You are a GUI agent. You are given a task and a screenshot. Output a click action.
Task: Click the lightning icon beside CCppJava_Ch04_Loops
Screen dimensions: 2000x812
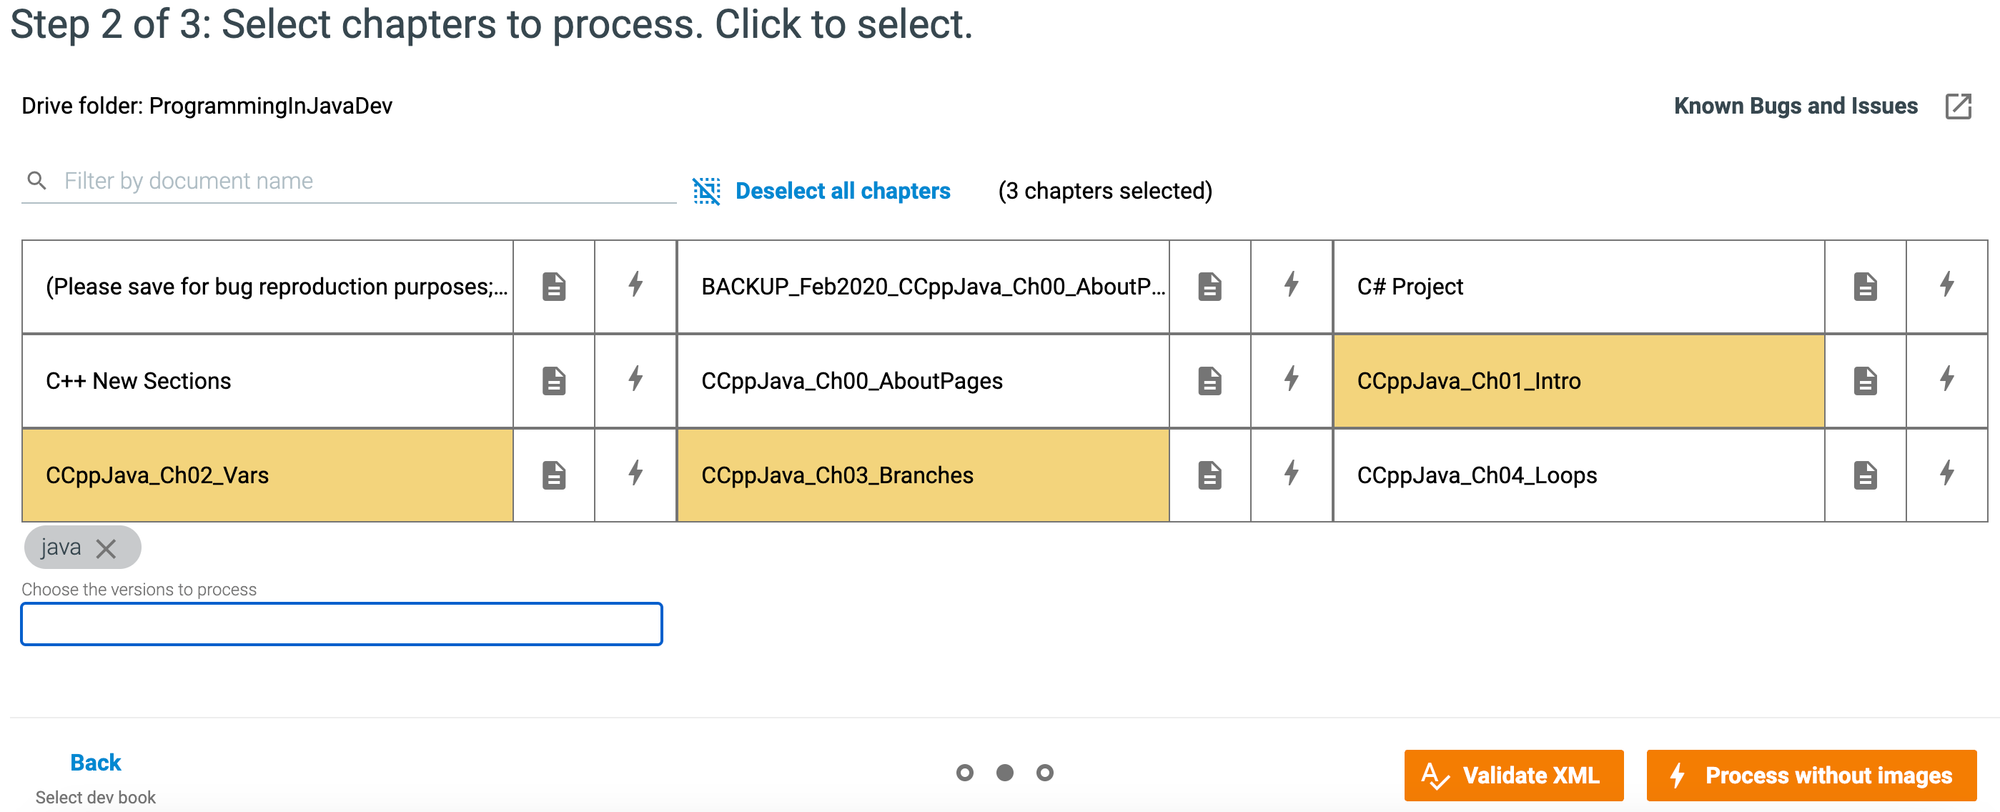point(1946,475)
